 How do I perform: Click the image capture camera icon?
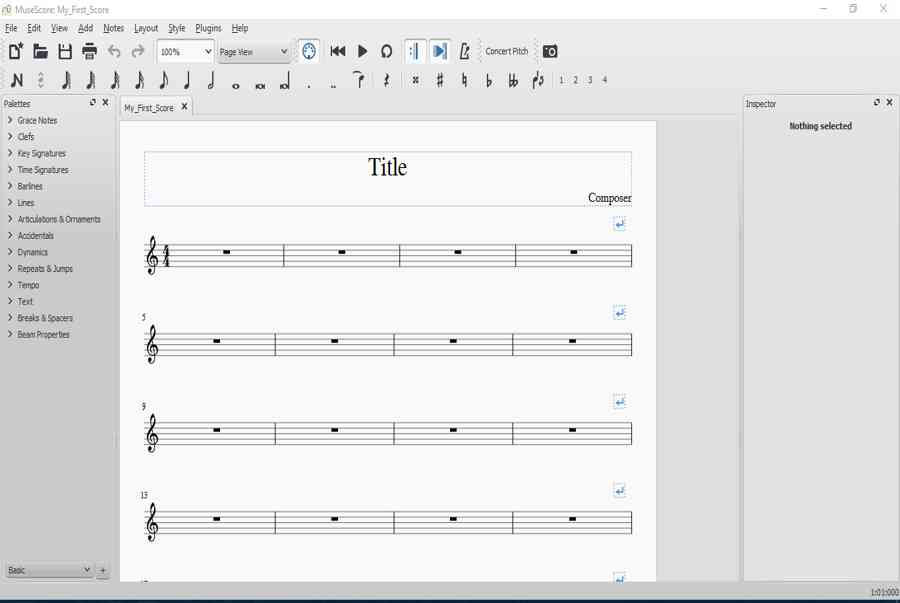tap(550, 51)
